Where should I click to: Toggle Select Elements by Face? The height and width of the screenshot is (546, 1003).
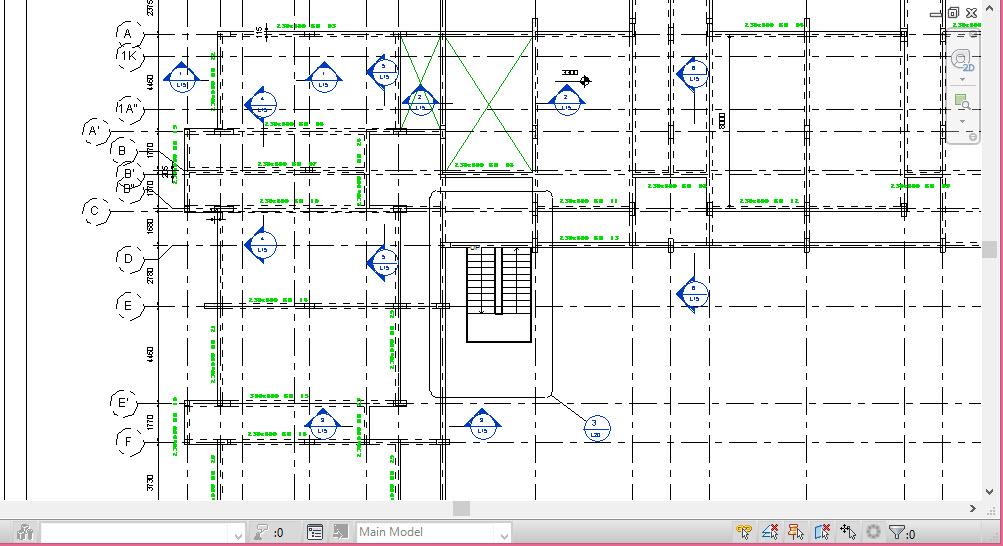pos(822,532)
